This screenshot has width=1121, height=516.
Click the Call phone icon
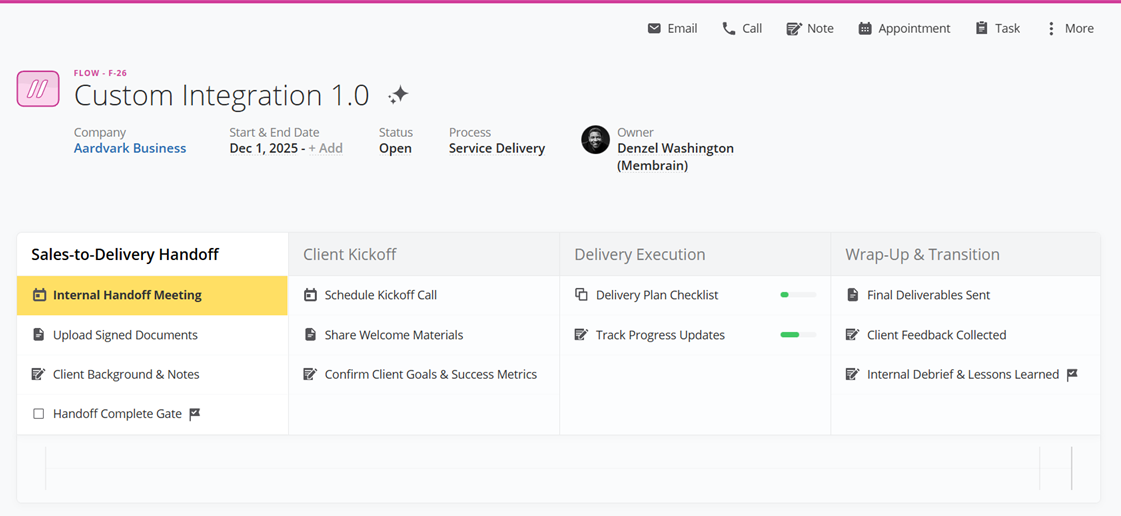[x=729, y=28]
